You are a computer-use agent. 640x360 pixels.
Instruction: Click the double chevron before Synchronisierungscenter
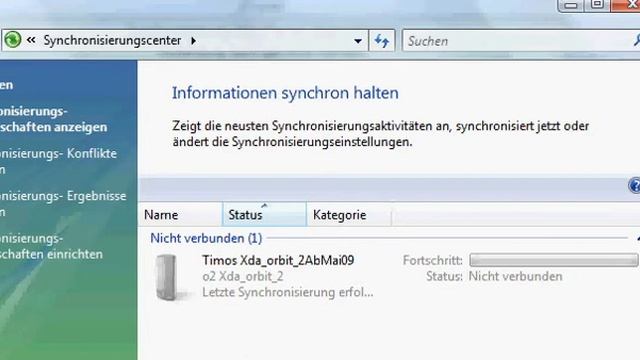pyautogui.click(x=31, y=40)
